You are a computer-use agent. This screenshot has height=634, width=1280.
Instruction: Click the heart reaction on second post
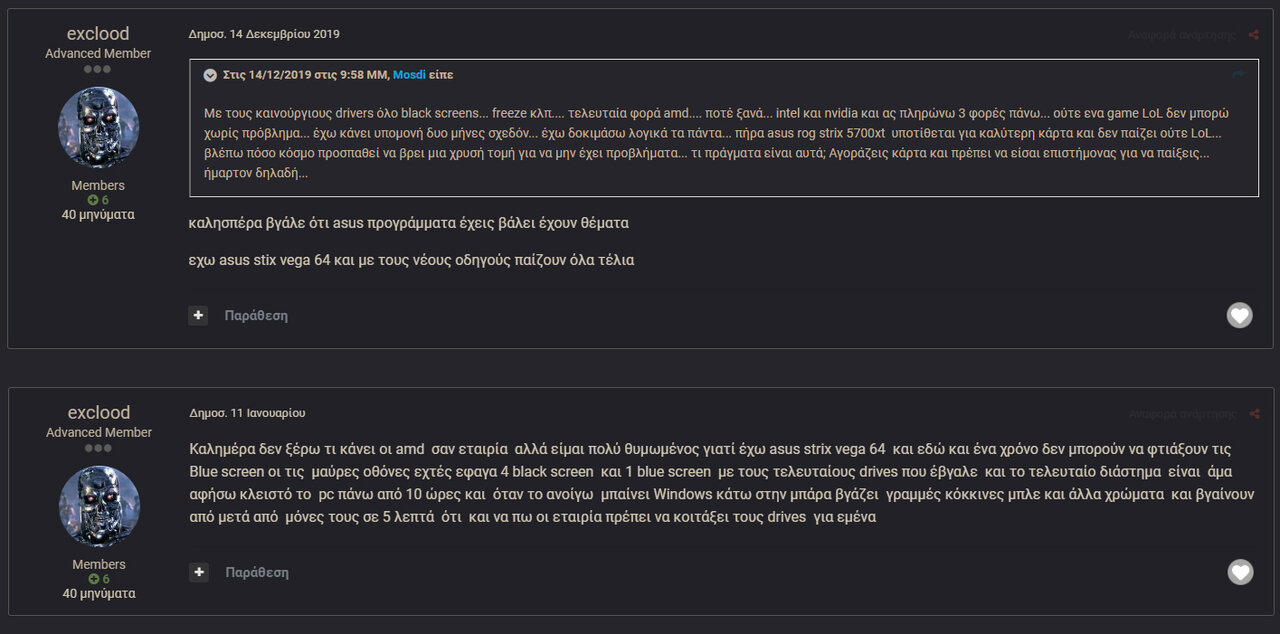(1240, 572)
